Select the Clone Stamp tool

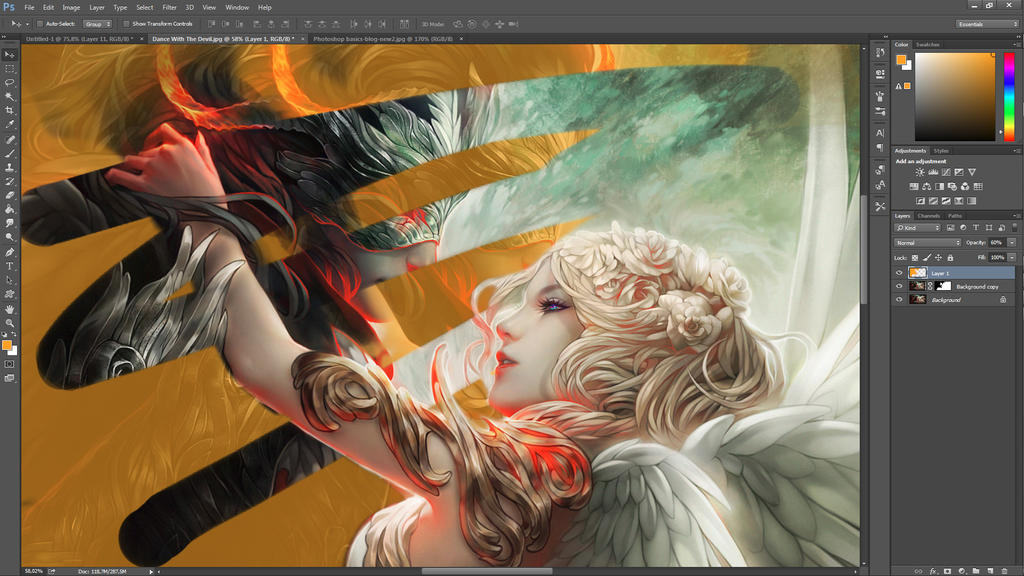click(x=9, y=167)
